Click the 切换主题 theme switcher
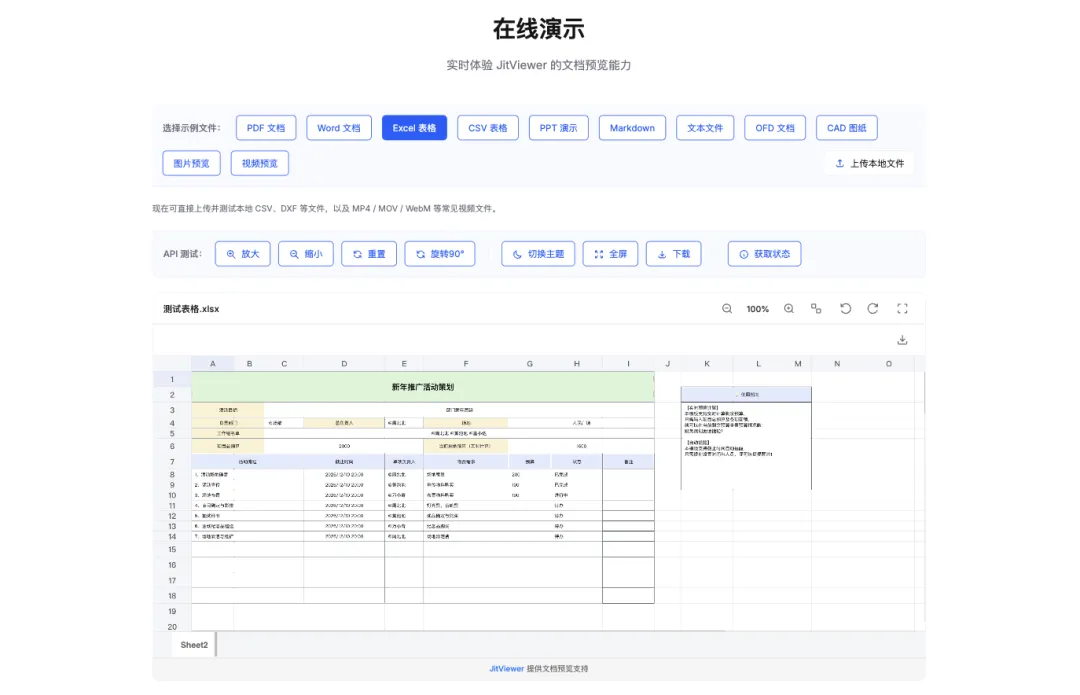Screen dimensions: 1080x695 pos(536,253)
